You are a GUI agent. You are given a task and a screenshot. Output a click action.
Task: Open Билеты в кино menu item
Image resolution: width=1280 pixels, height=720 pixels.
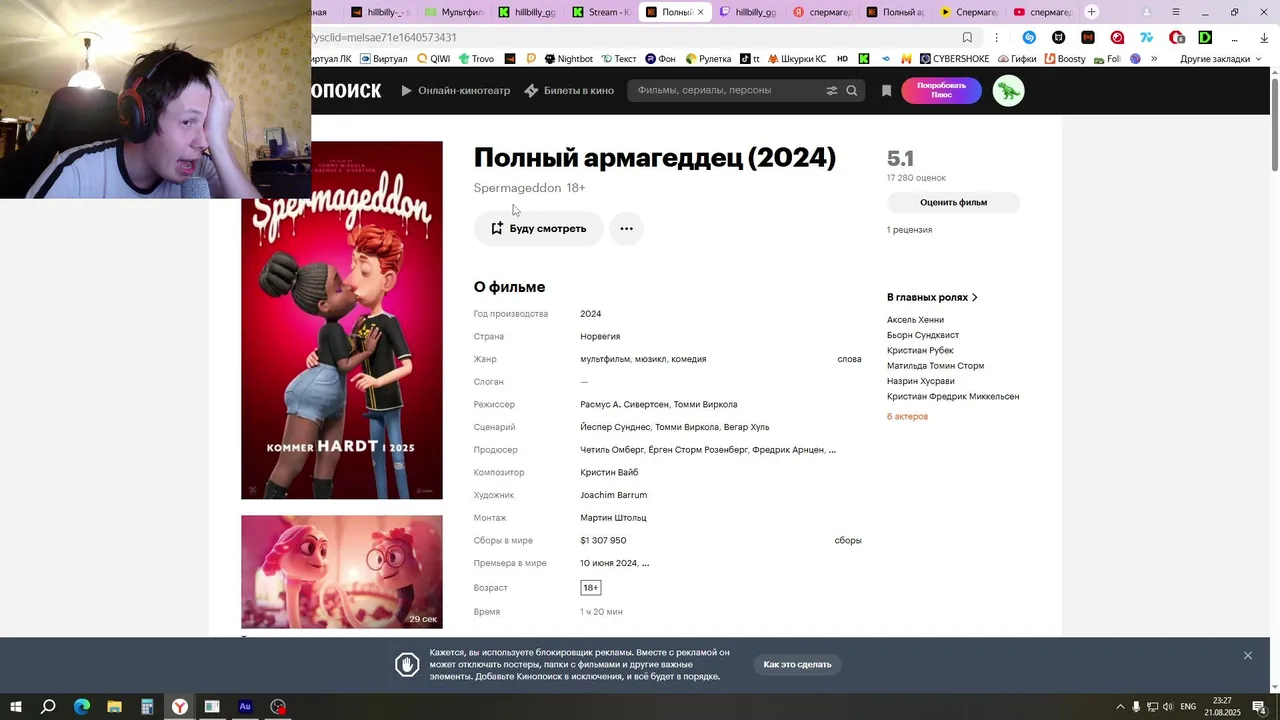[x=569, y=90]
